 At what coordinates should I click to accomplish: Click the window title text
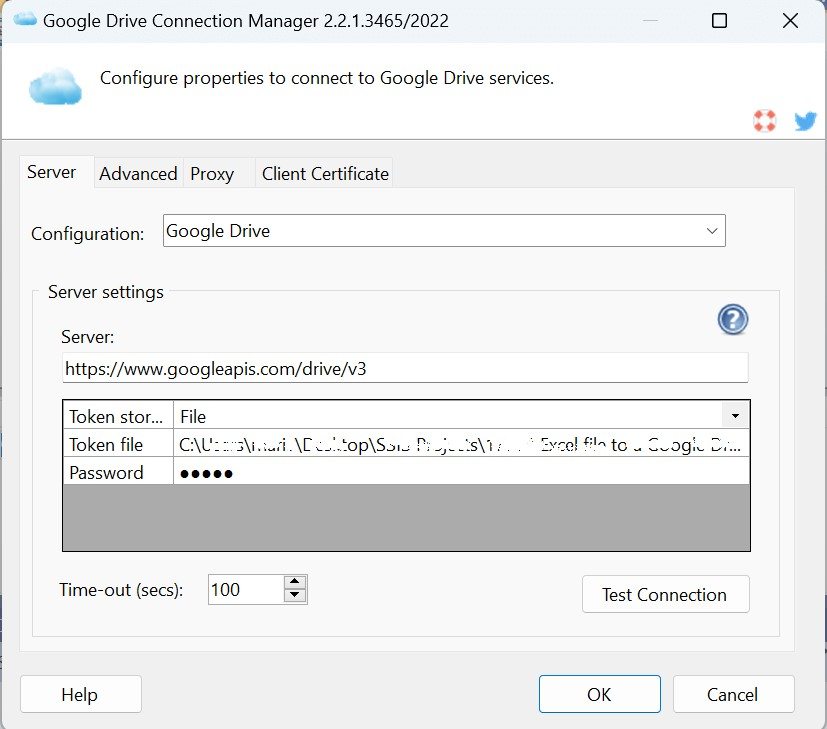(x=246, y=21)
